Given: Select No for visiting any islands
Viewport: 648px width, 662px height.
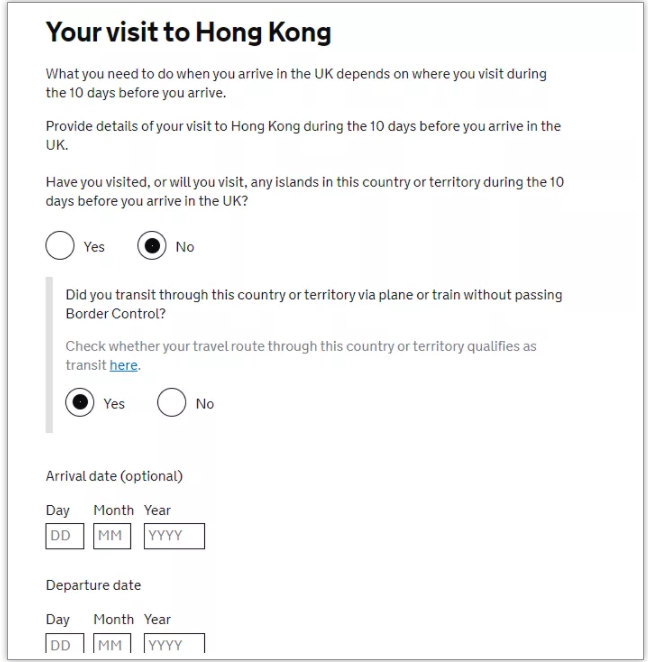Looking at the screenshot, I should click(152, 246).
